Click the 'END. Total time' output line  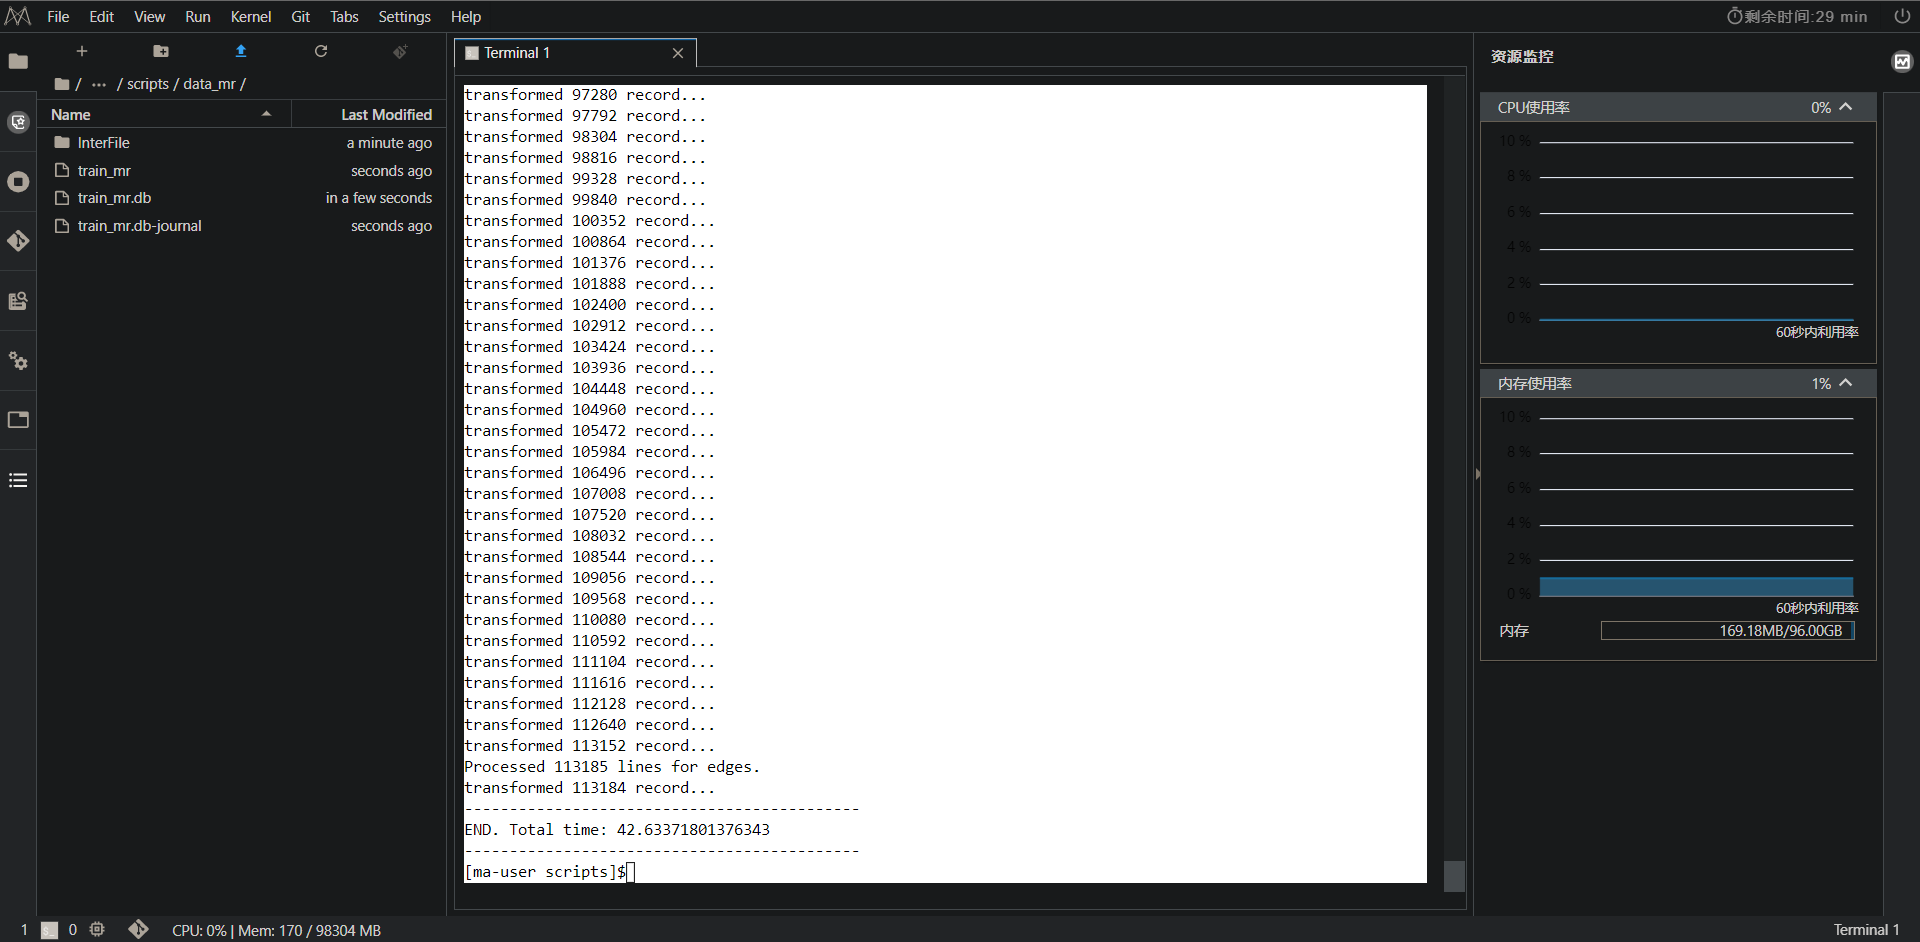[x=617, y=830]
